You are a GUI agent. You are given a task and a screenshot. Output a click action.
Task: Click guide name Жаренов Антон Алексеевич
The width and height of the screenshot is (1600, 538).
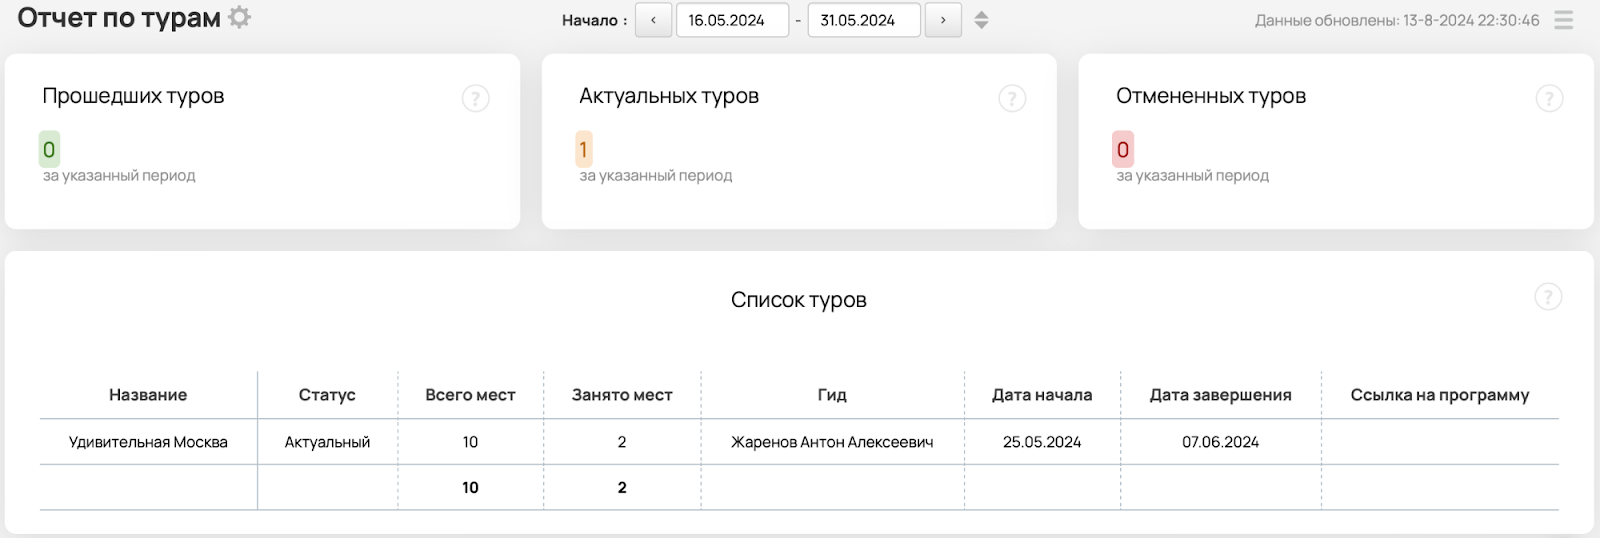832,442
